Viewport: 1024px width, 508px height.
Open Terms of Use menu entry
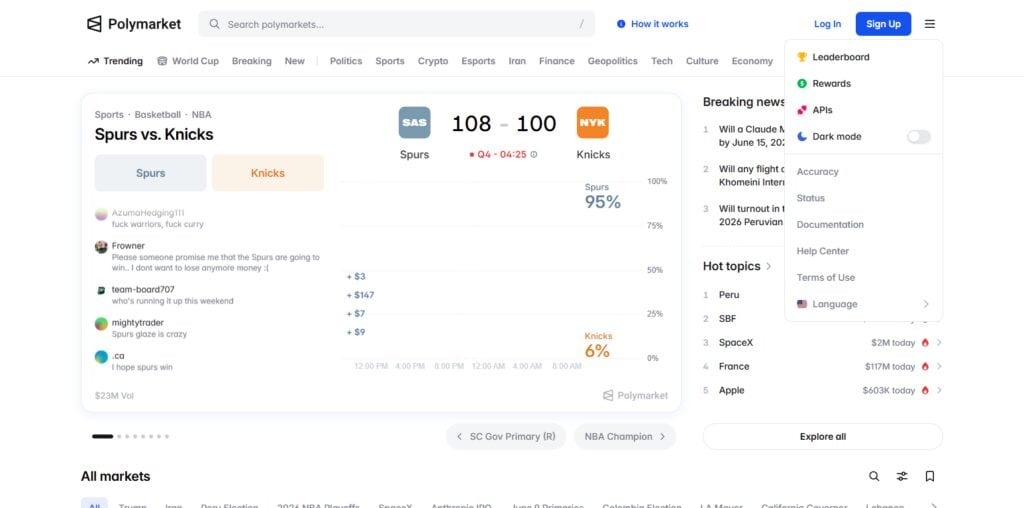point(825,278)
